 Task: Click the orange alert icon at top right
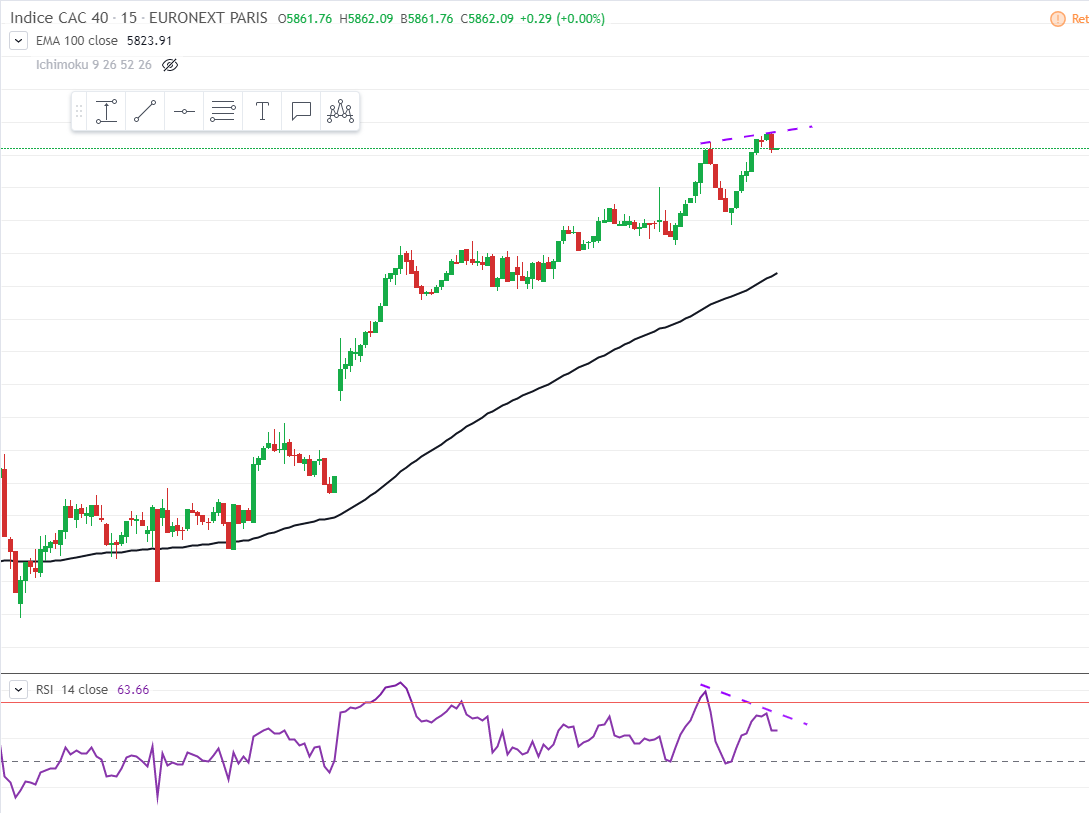click(x=1057, y=19)
